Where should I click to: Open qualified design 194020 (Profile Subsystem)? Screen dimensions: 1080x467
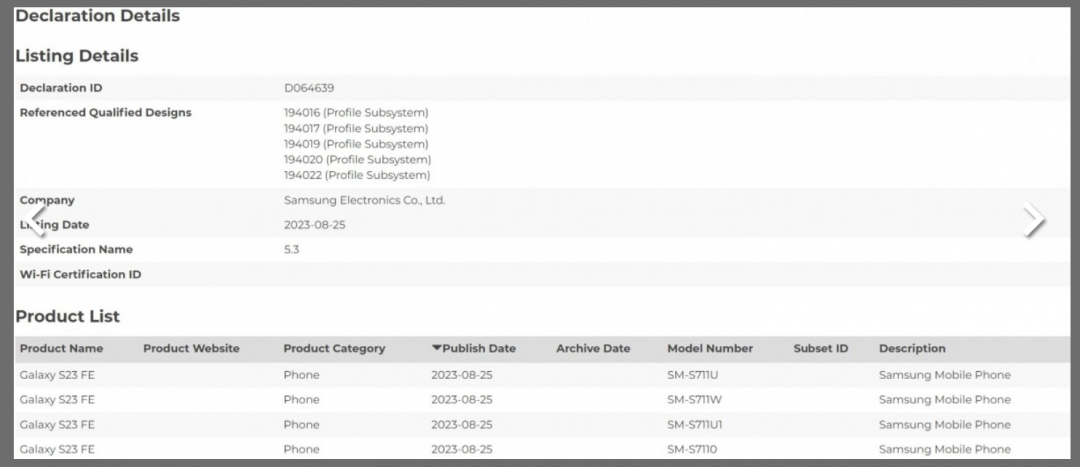tap(357, 159)
